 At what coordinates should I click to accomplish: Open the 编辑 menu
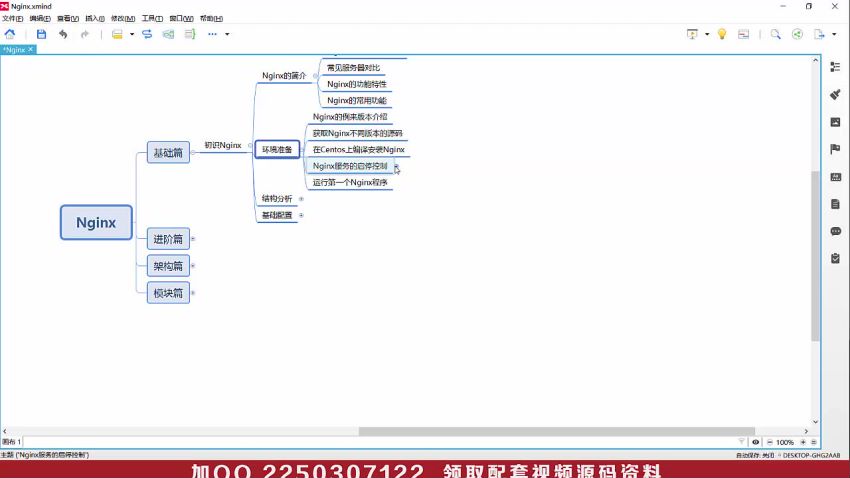coord(40,18)
